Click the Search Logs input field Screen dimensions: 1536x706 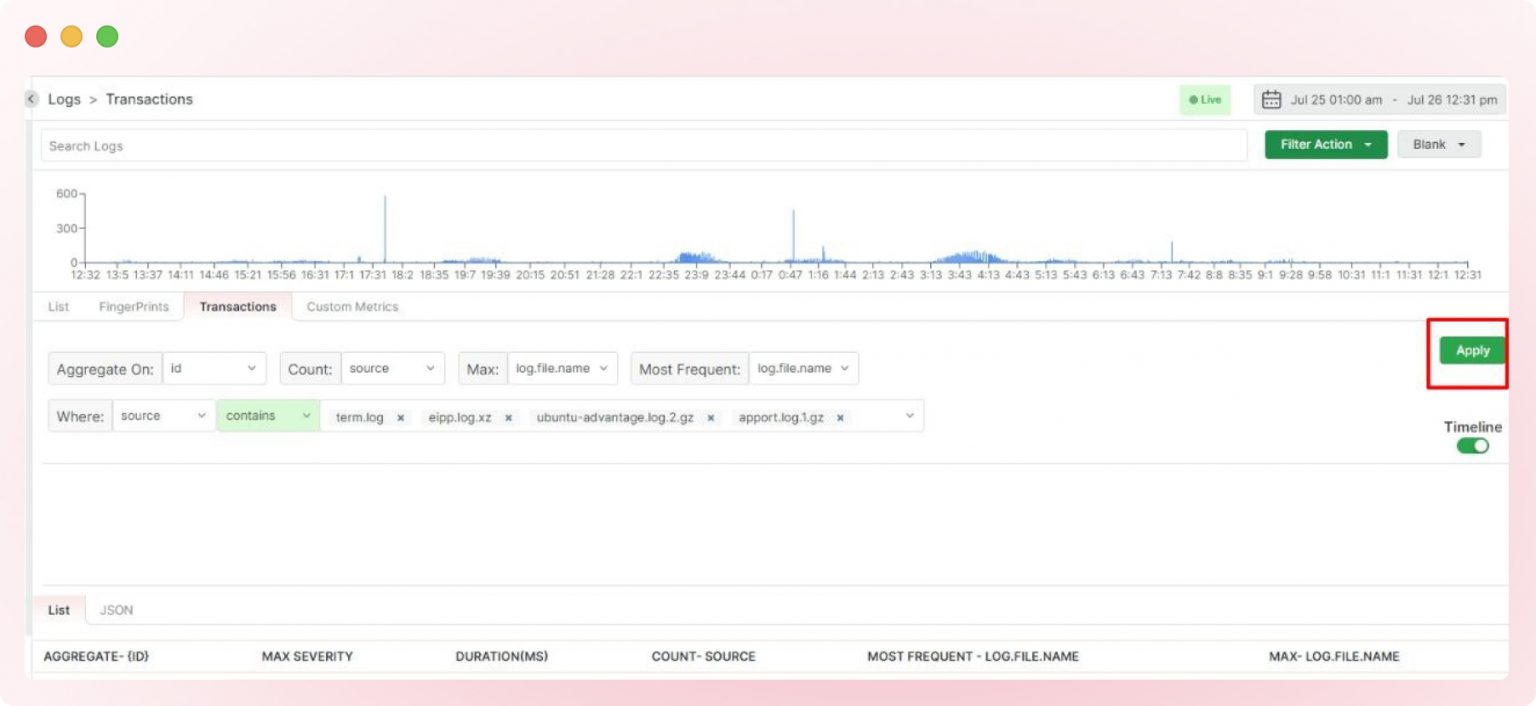[x=640, y=146]
